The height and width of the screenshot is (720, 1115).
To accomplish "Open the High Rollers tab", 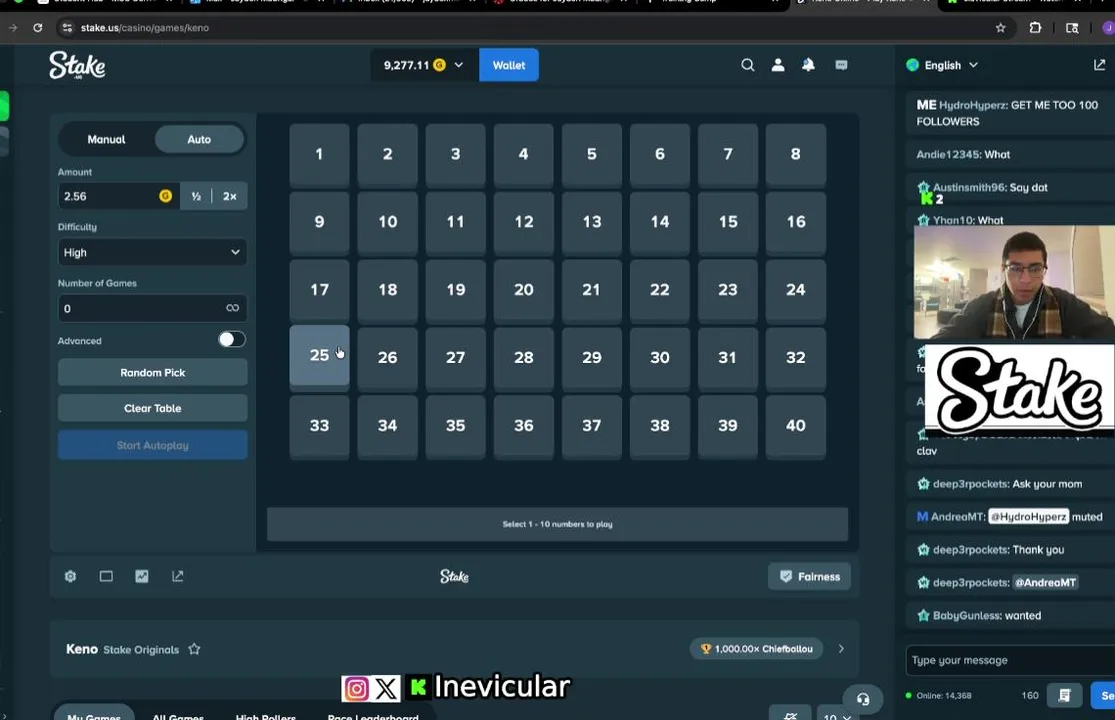I will 265,714.
